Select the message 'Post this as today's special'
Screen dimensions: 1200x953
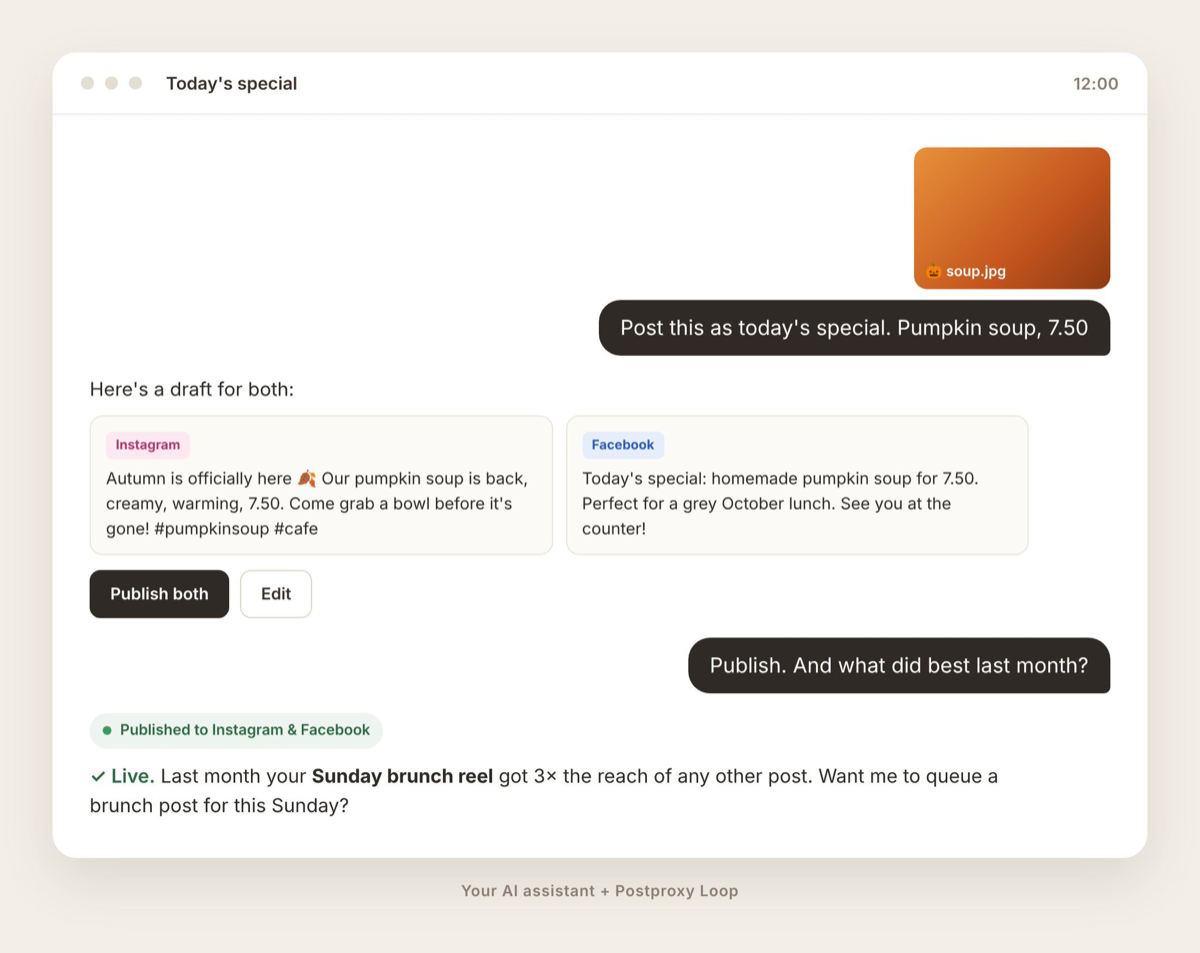(x=854, y=328)
